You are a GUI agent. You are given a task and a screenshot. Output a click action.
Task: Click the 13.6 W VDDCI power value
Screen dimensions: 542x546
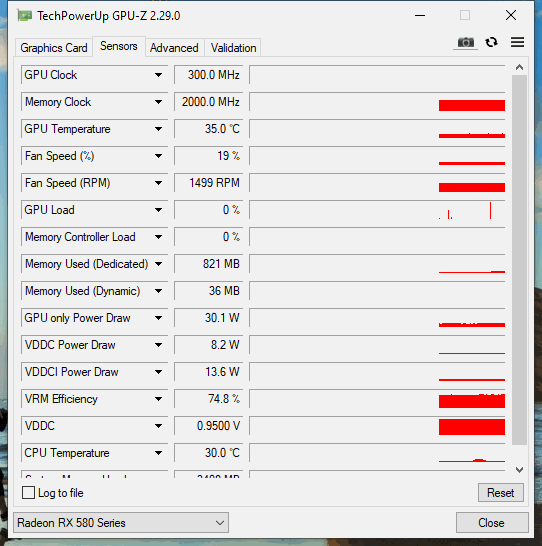click(x=209, y=372)
